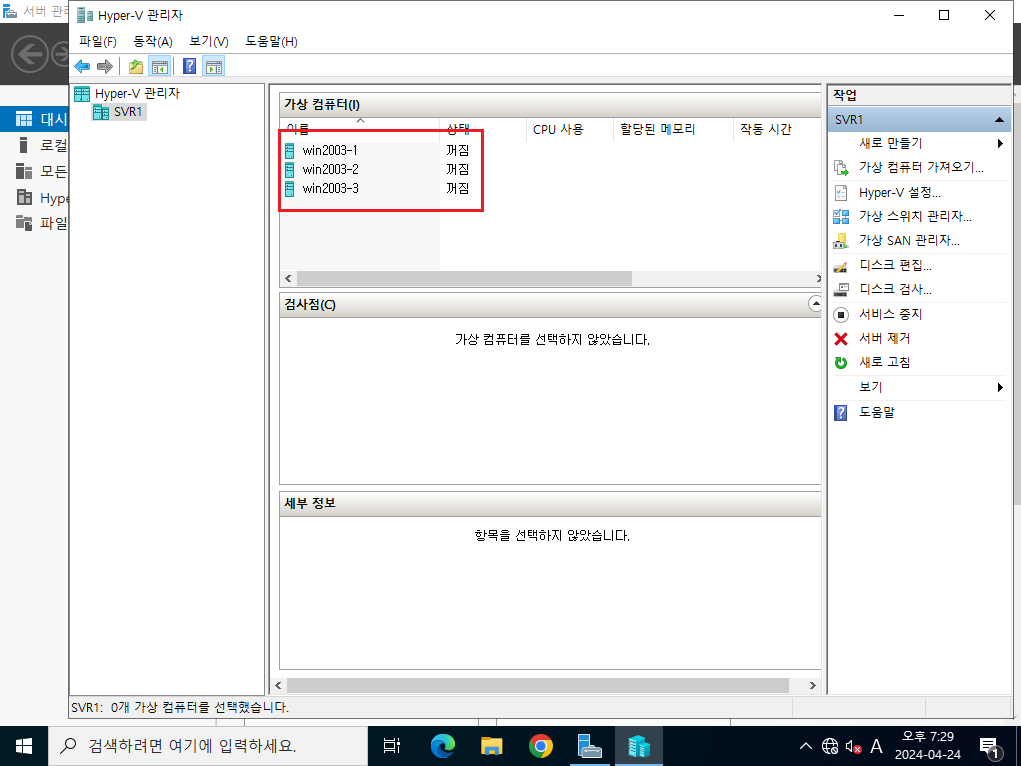
Task: Click 도움말 in actions pane
Action: coord(876,412)
